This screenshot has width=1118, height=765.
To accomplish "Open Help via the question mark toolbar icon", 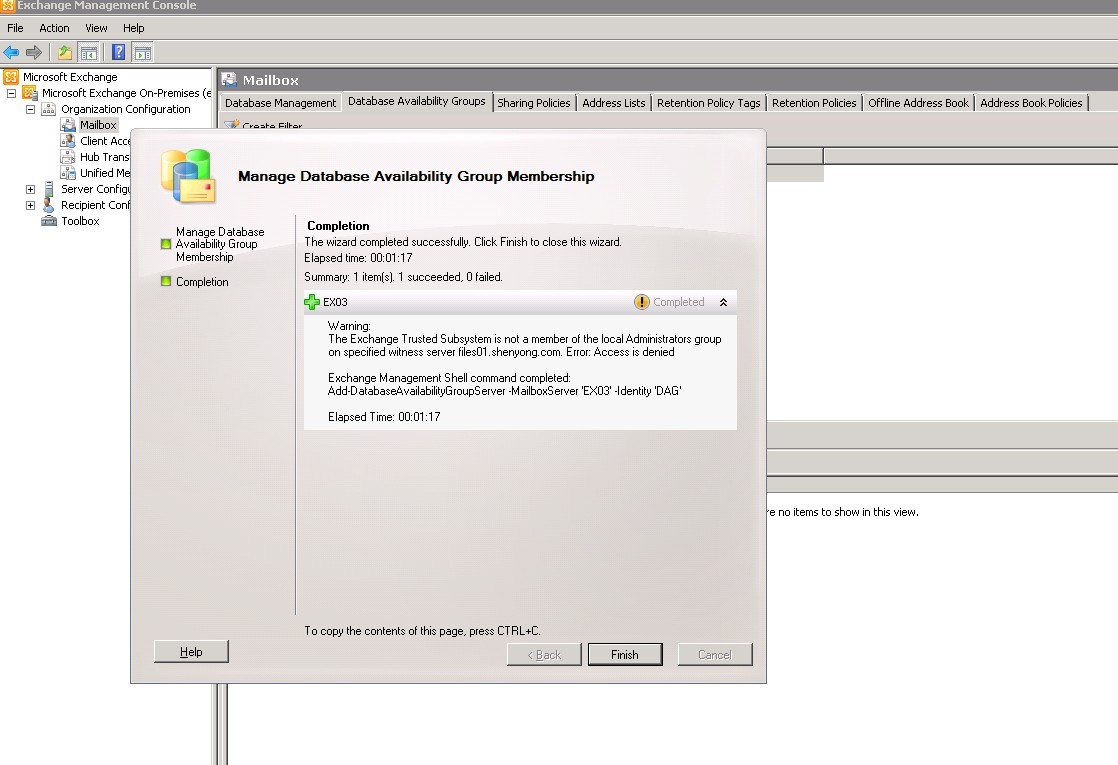I will [x=119, y=52].
